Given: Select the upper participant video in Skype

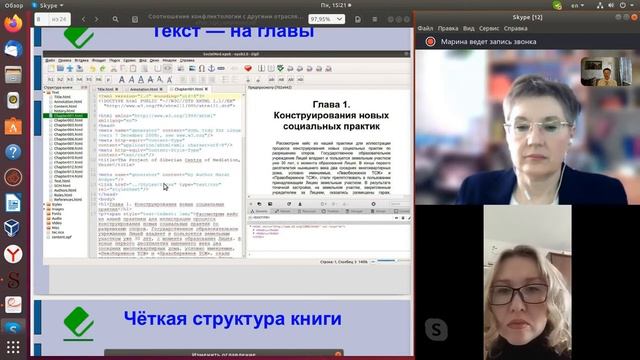Looking at the screenshot, I should tap(527, 127).
